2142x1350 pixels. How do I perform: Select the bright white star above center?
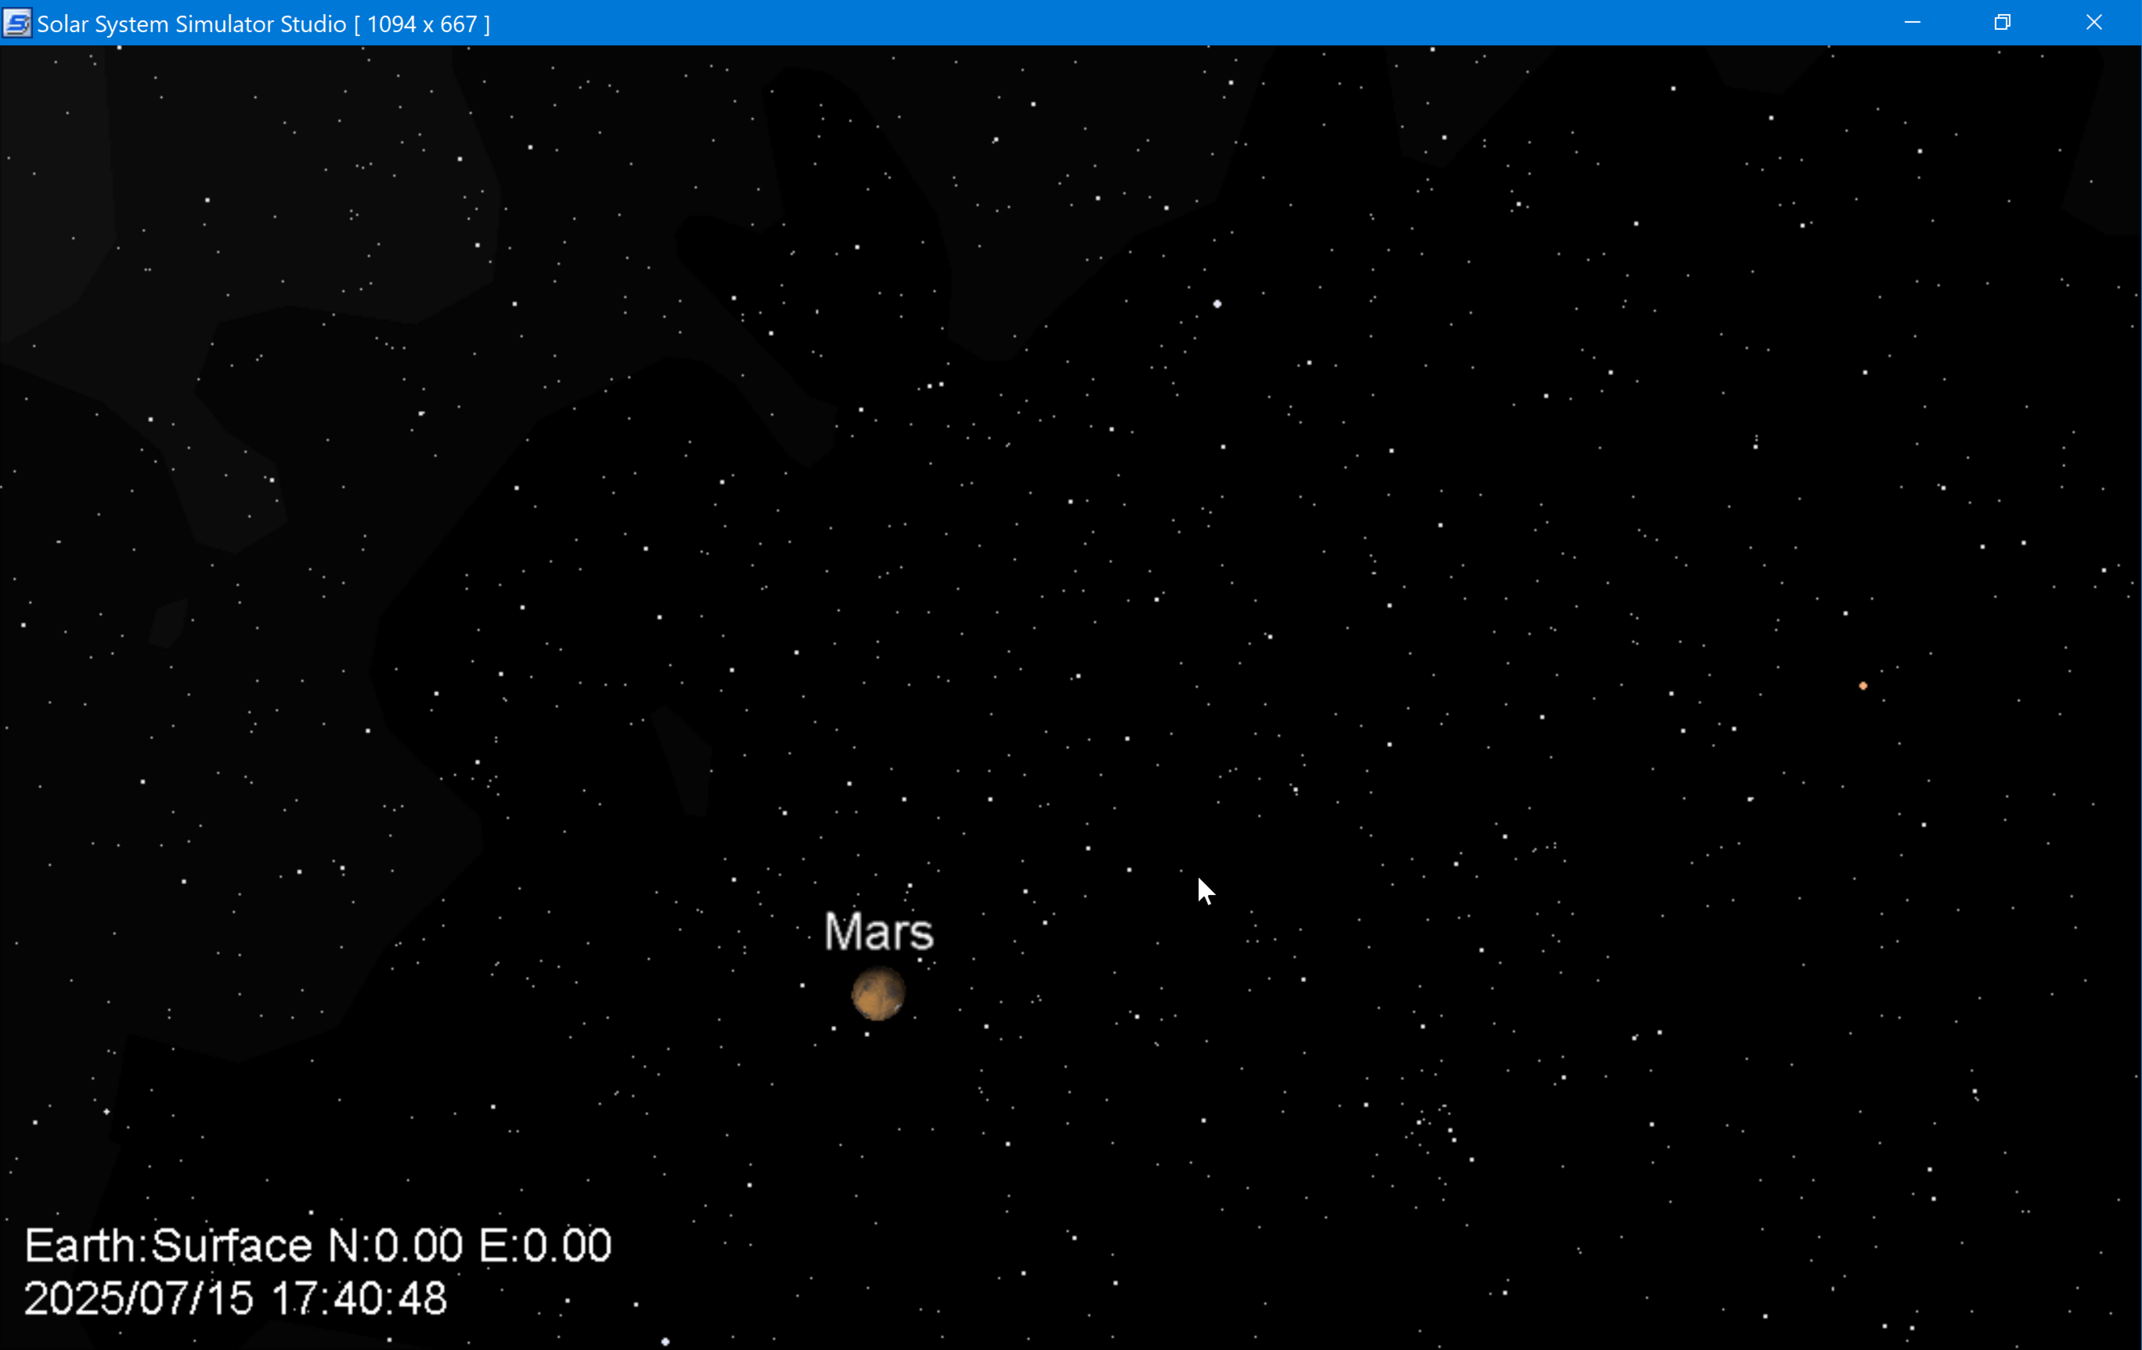pyautogui.click(x=1217, y=304)
